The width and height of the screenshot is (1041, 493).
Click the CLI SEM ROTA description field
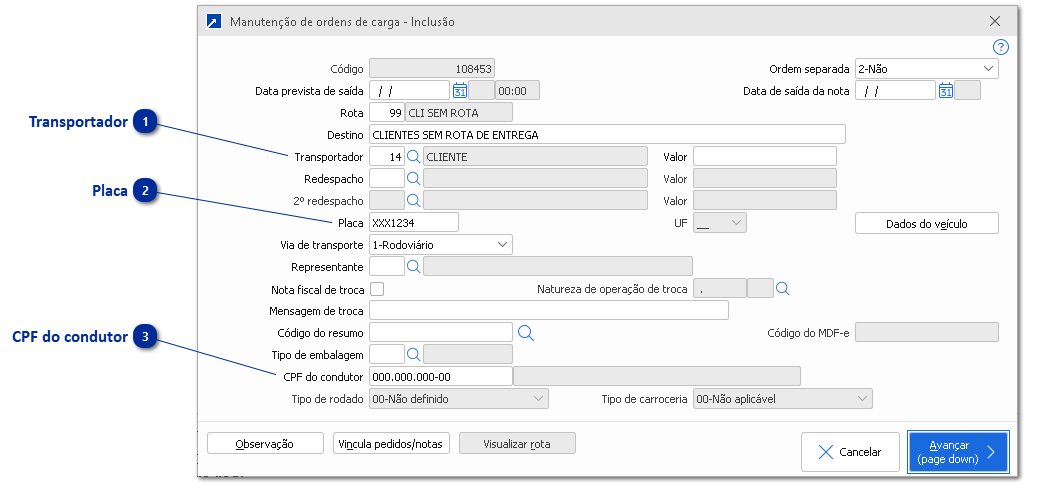click(459, 113)
